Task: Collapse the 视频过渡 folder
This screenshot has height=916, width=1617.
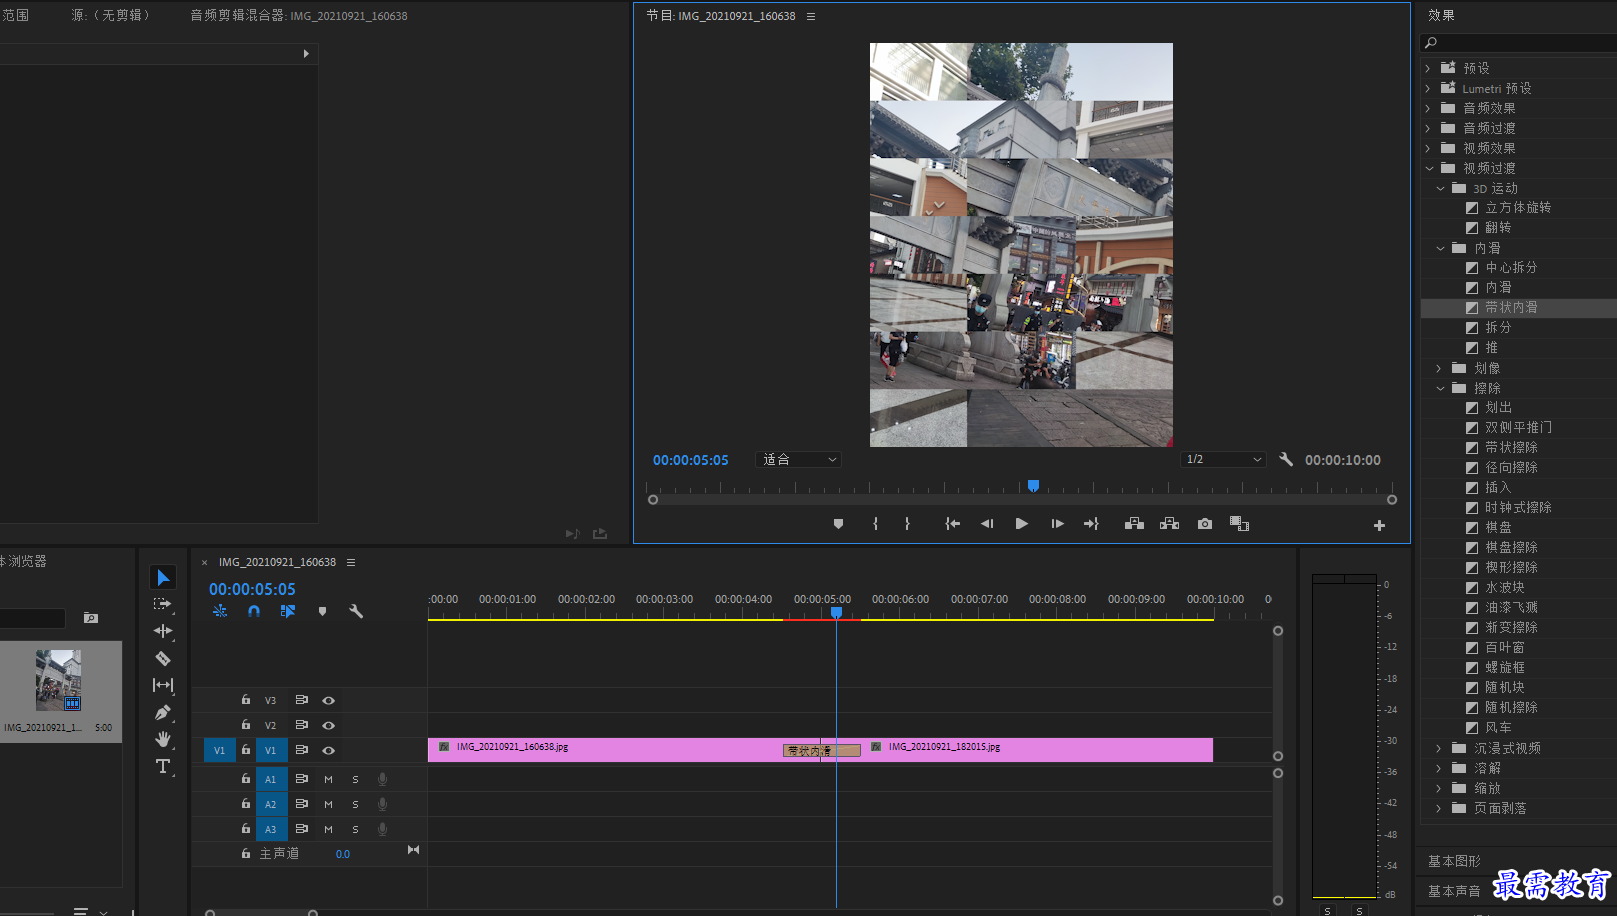Action: coord(1429,168)
